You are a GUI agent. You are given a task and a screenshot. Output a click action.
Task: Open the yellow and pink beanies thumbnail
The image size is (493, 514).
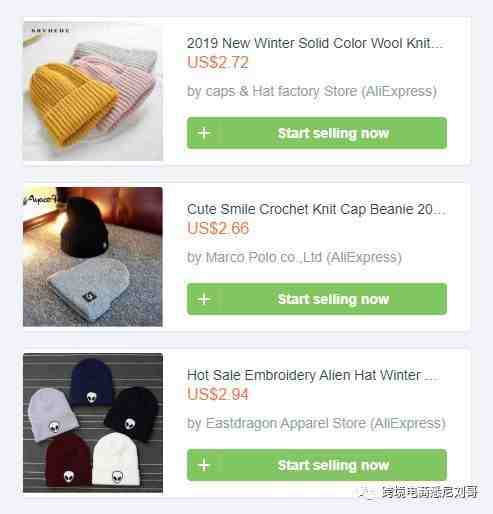click(x=93, y=91)
